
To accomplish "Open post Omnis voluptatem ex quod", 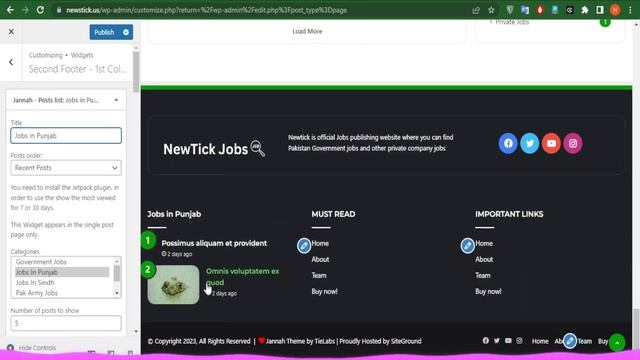I will click(x=242, y=276).
